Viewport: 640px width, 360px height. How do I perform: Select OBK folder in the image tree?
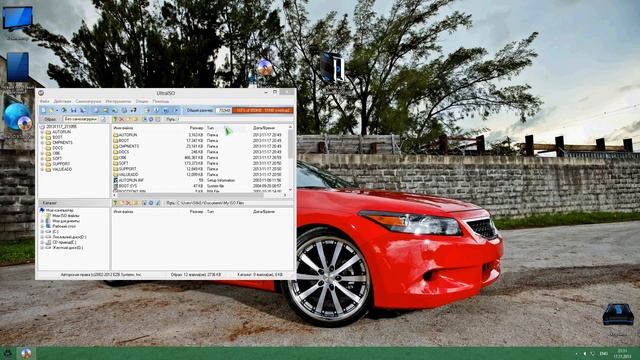[x=56, y=153]
